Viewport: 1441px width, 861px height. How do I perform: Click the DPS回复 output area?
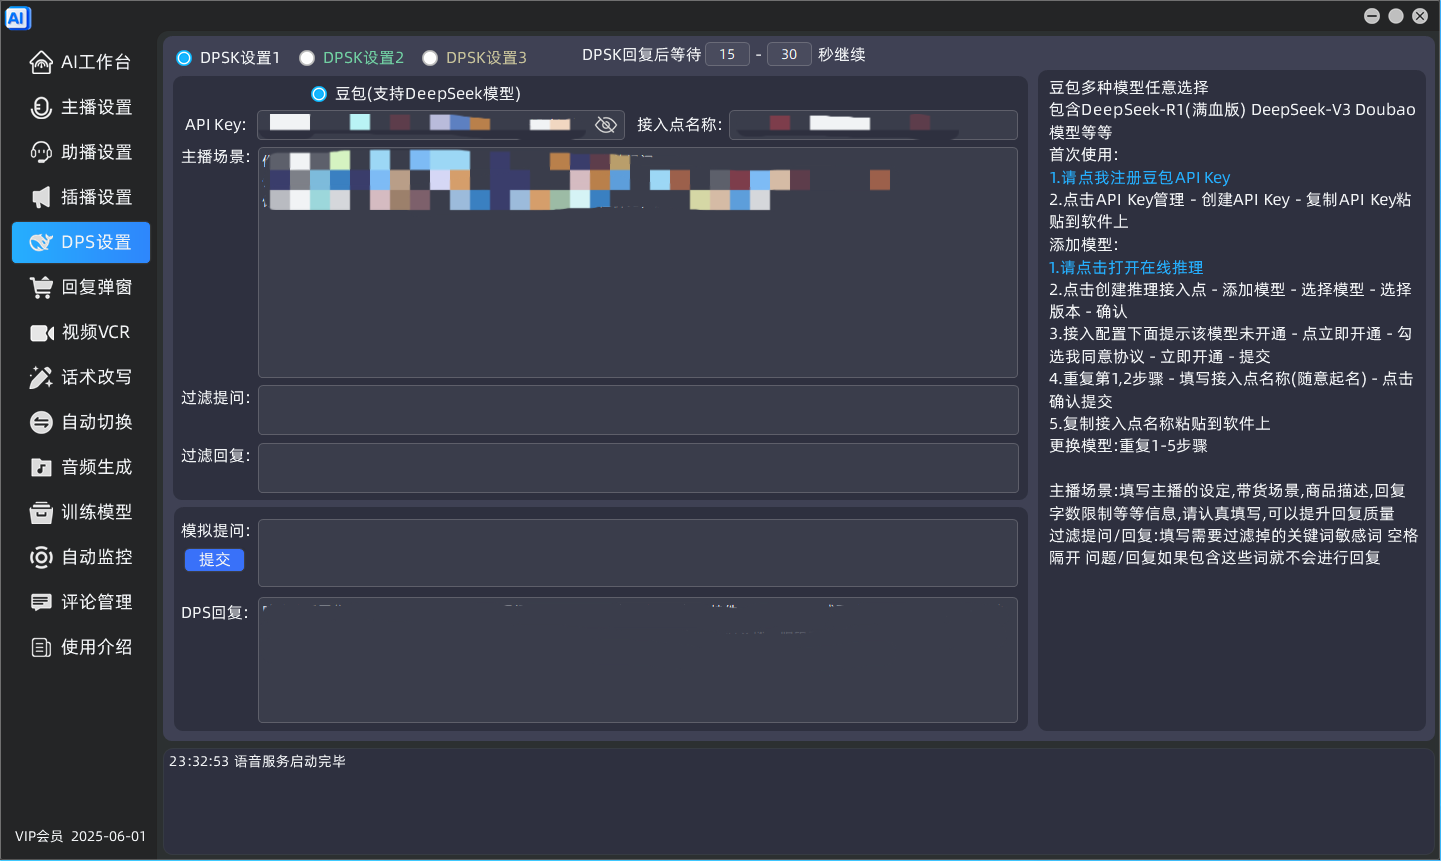(x=638, y=660)
